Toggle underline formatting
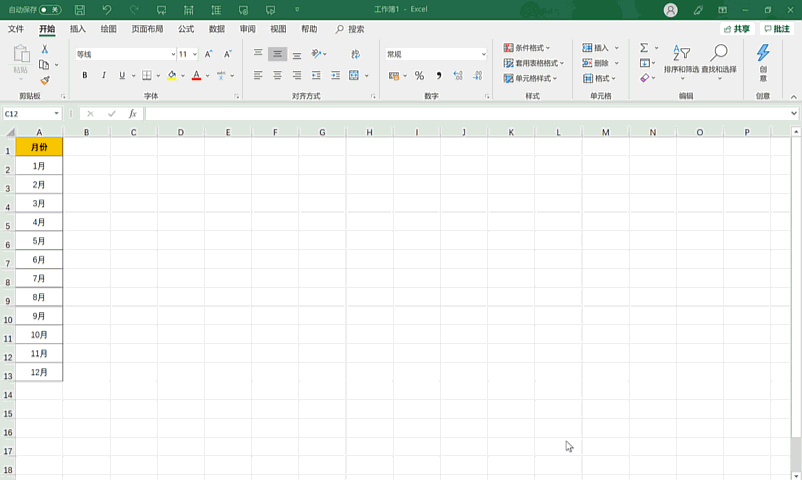Image resolution: width=802 pixels, height=480 pixels. tap(122, 75)
